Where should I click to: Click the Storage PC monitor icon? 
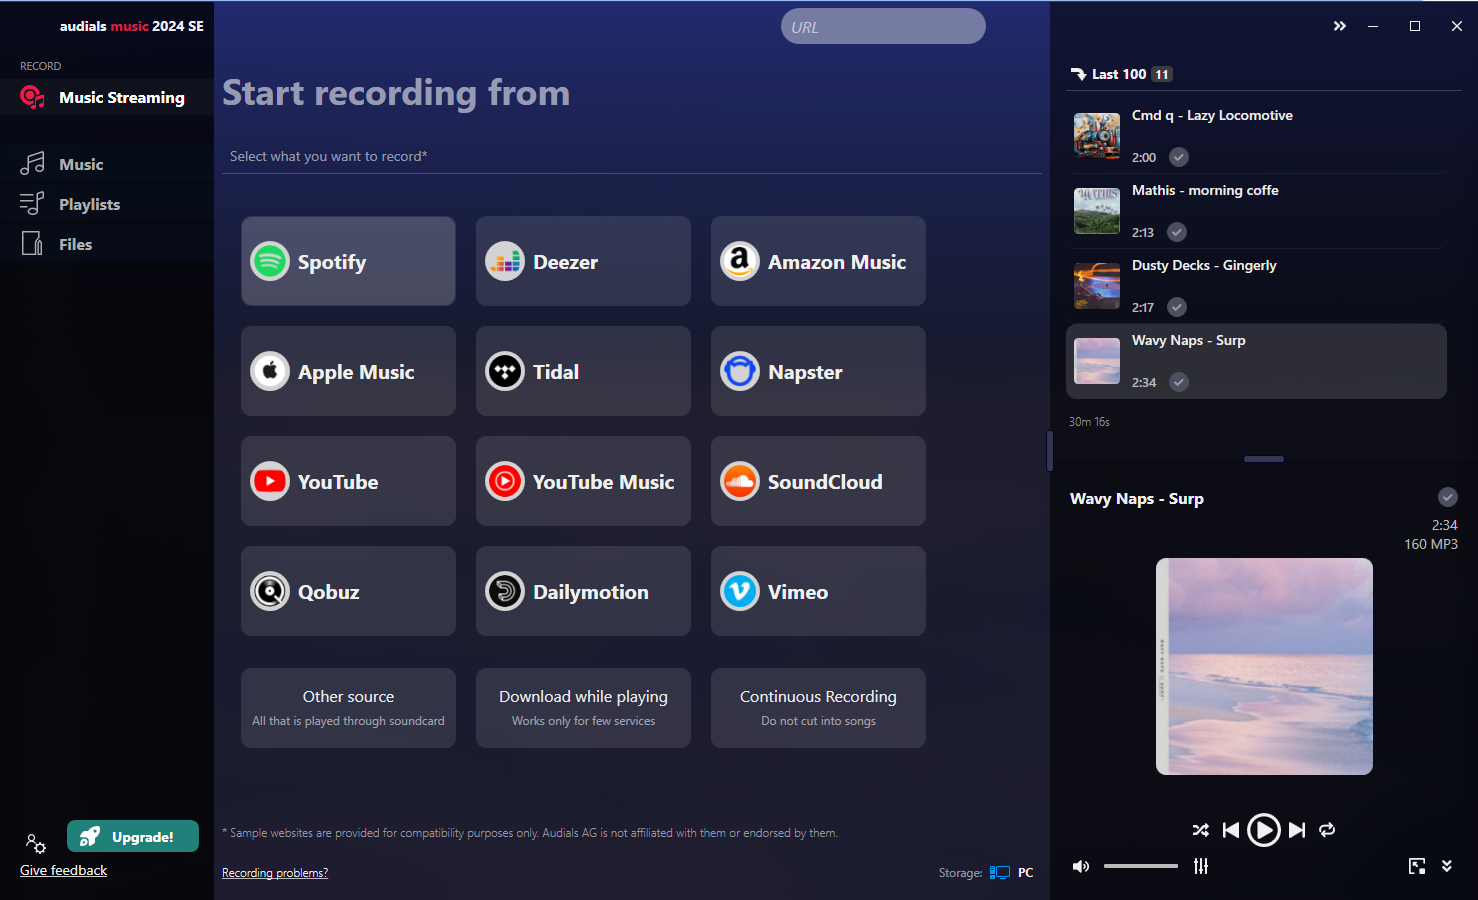(x=999, y=873)
